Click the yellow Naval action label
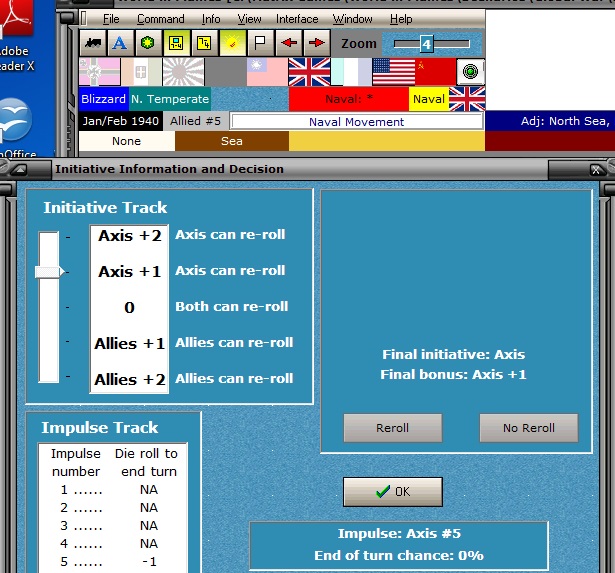This screenshot has width=615, height=573. 429,99
